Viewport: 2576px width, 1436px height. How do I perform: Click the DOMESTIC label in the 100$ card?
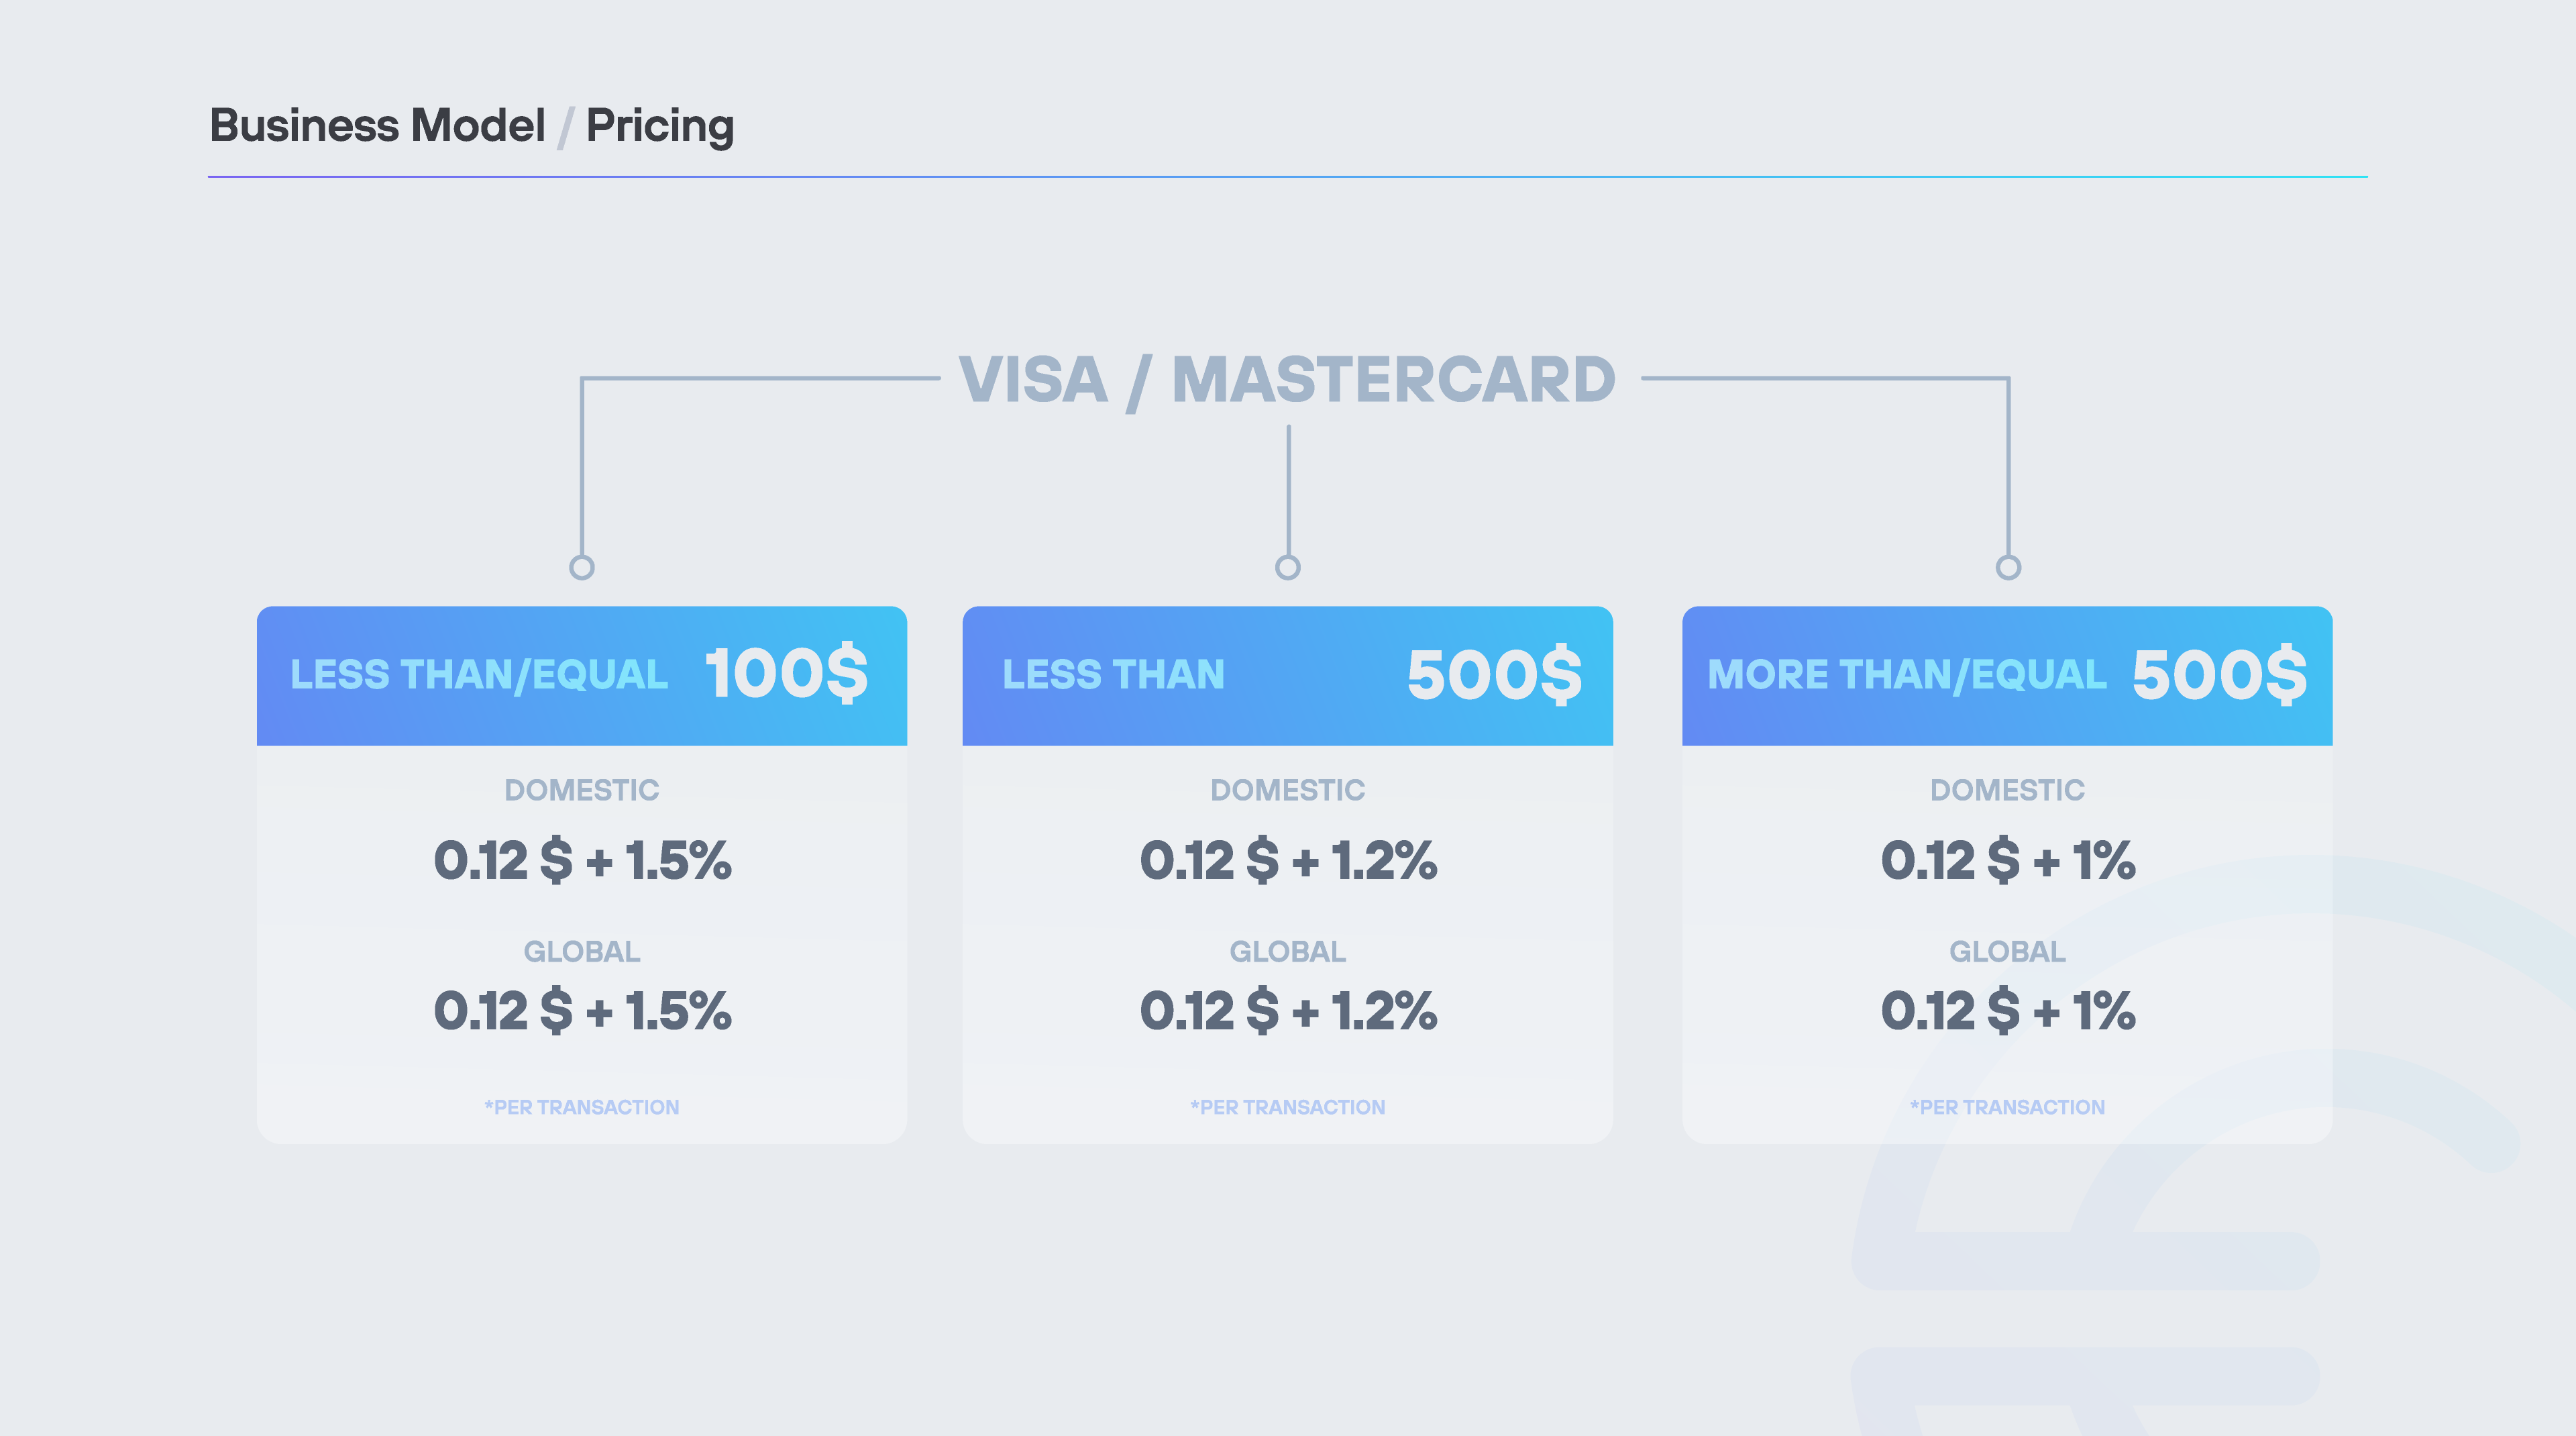click(x=582, y=790)
